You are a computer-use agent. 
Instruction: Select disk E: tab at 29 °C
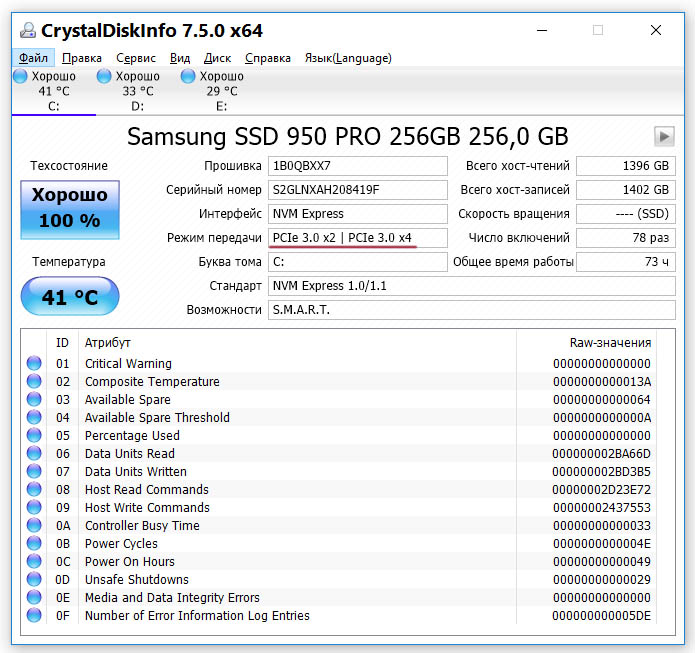[x=222, y=91]
